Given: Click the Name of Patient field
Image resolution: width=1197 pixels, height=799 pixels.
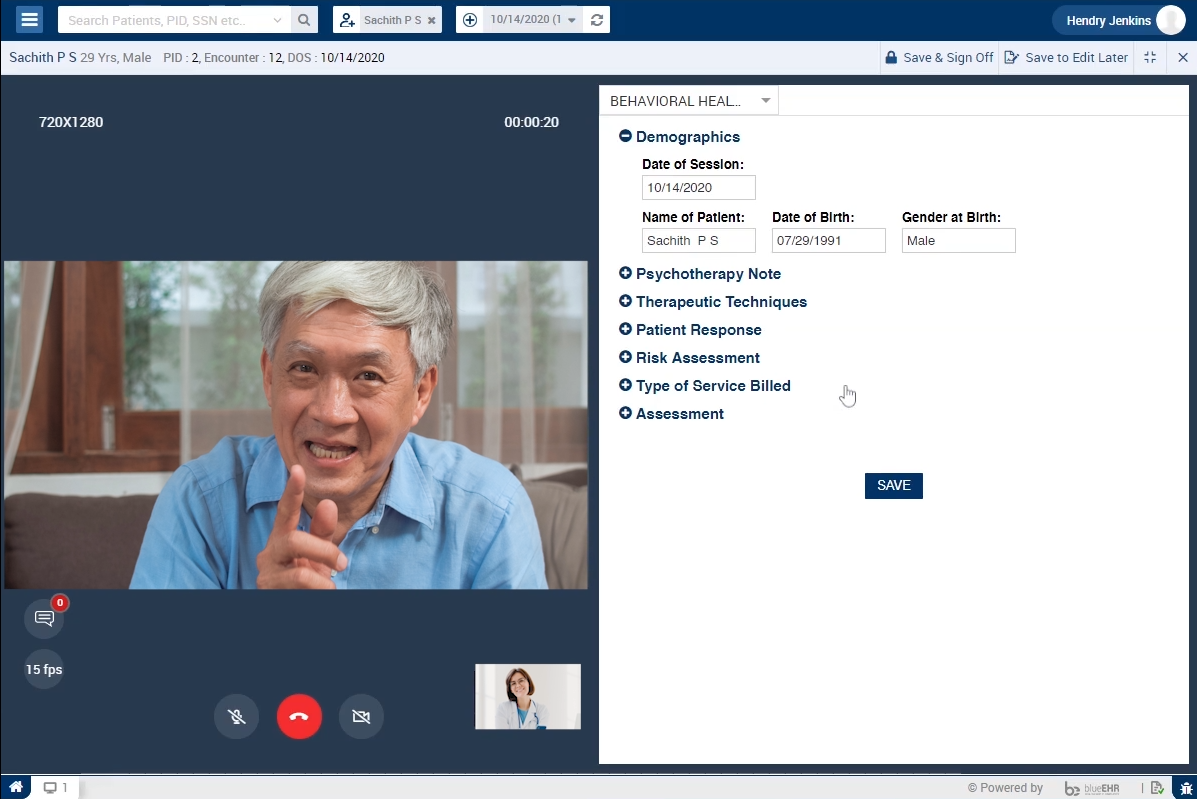Looking at the screenshot, I should point(699,240).
